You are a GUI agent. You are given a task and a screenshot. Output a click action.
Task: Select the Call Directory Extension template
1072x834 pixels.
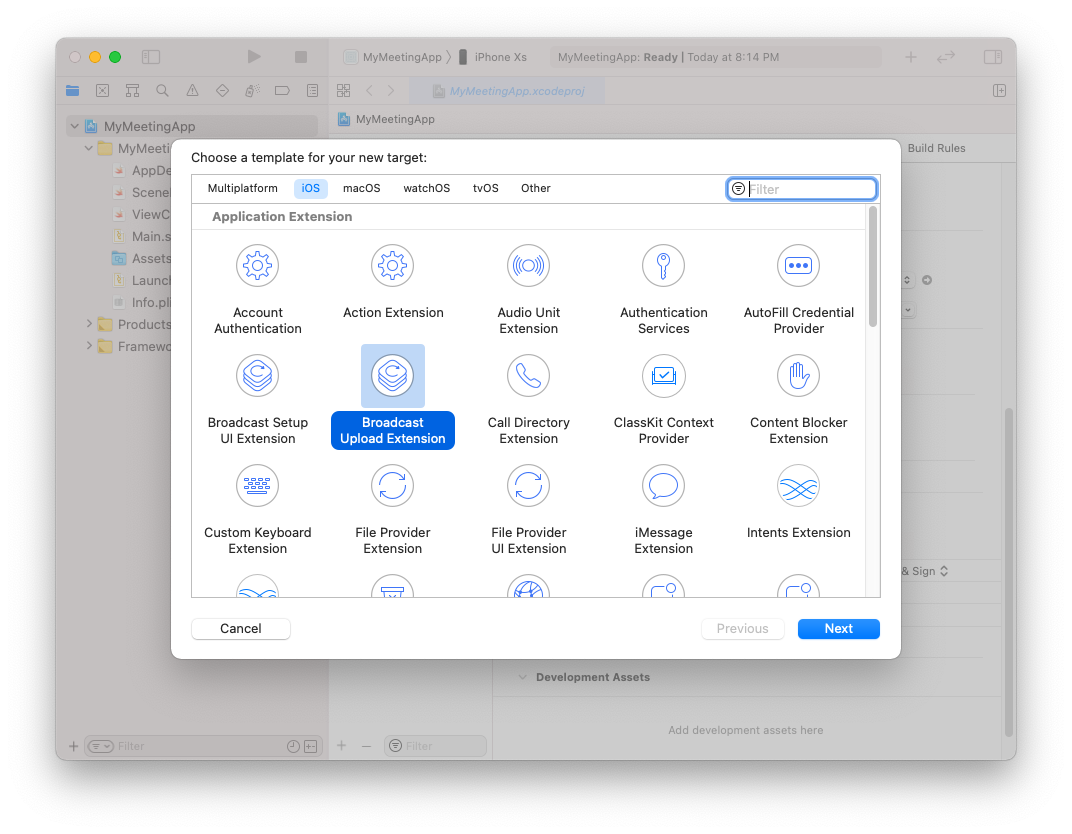(x=528, y=400)
